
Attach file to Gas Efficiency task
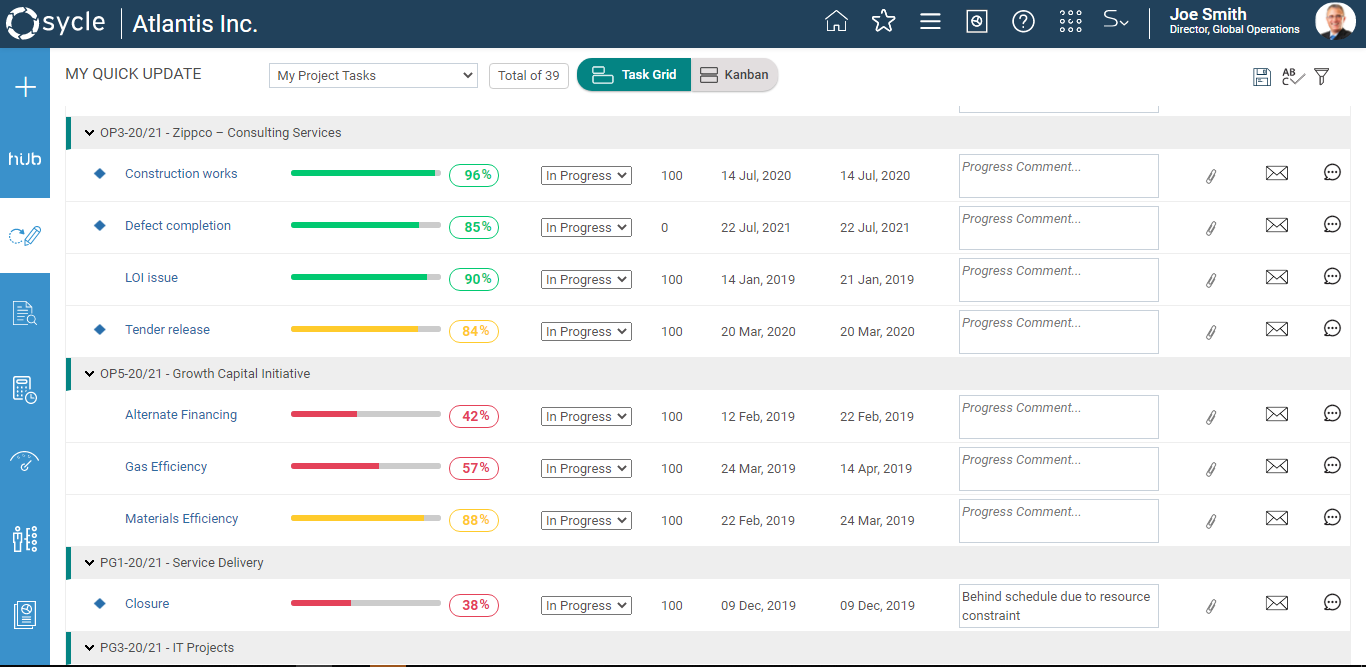click(1211, 469)
